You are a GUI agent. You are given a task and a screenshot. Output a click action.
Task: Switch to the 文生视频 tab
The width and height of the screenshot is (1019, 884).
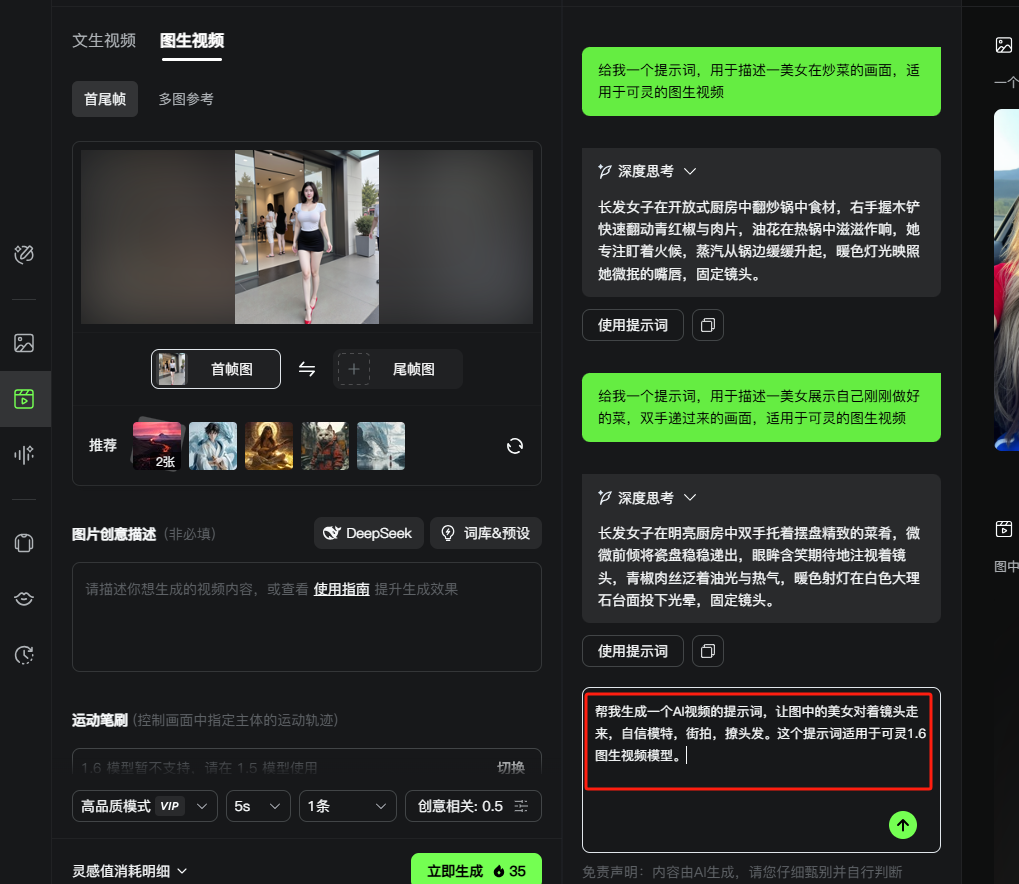[x=104, y=40]
